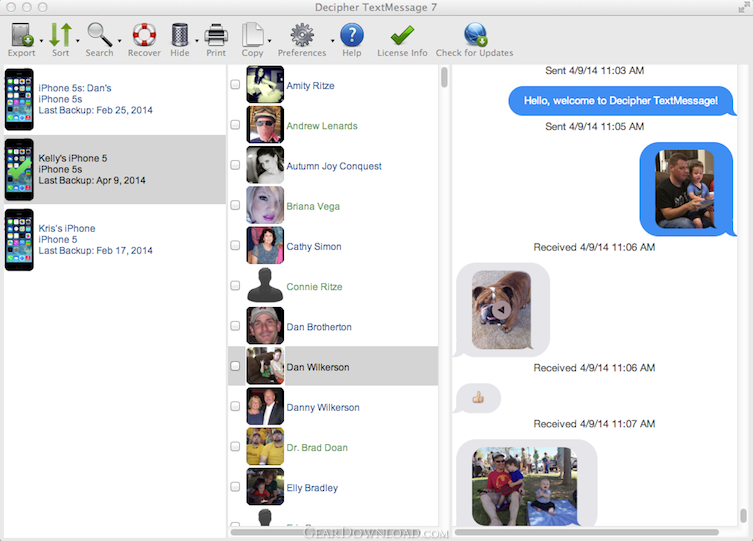Click Dr. Brad Doan contact photo
The image size is (753, 541).
coord(265,447)
